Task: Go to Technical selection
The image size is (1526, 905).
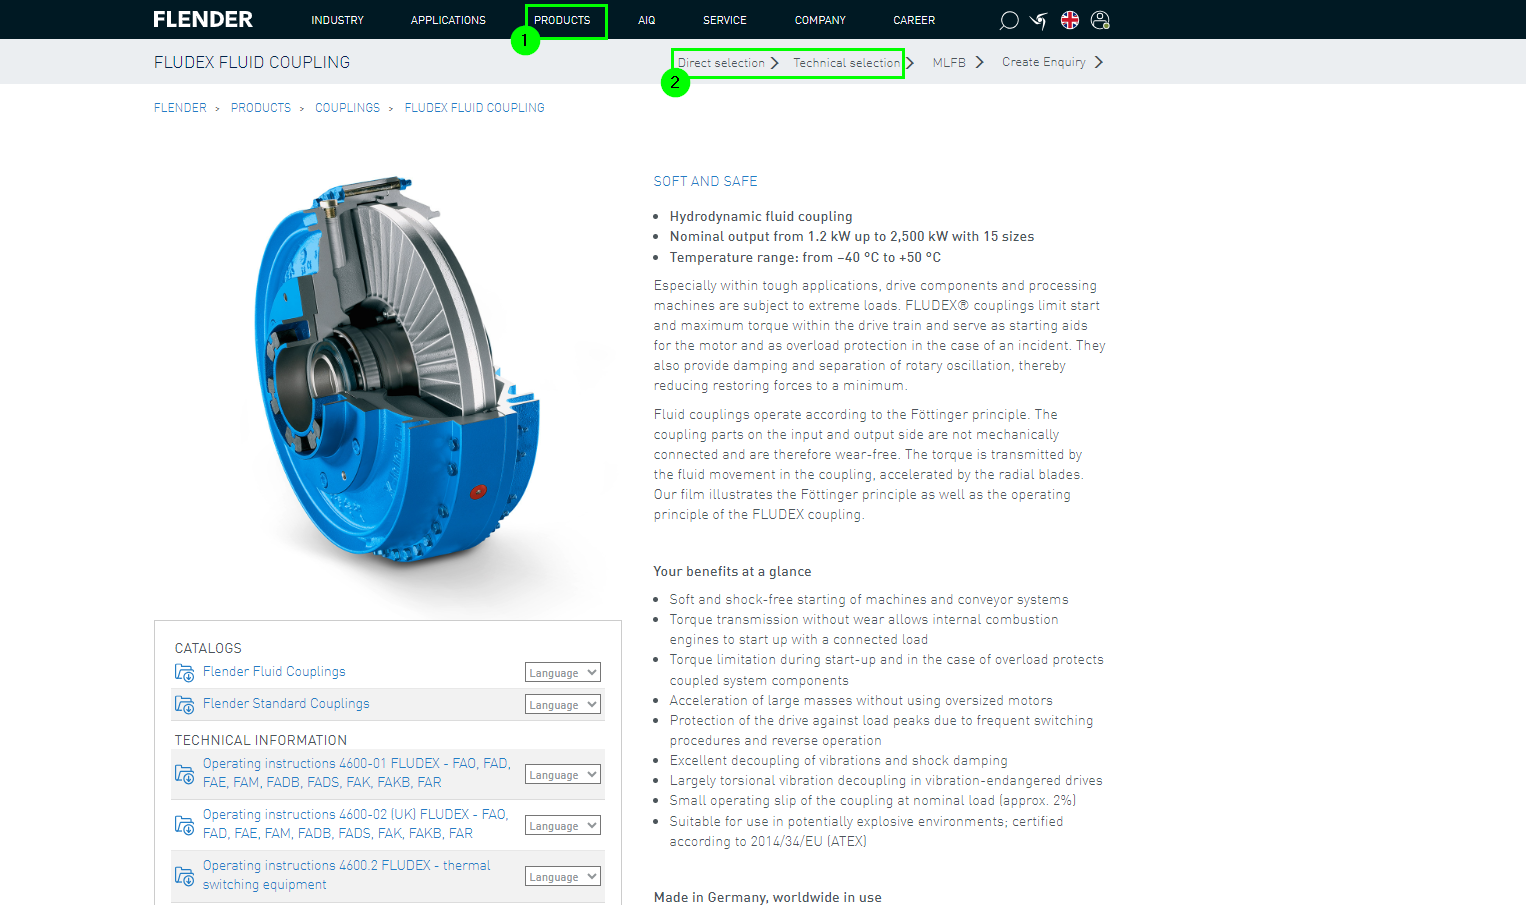Action: click(x=846, y=62)
